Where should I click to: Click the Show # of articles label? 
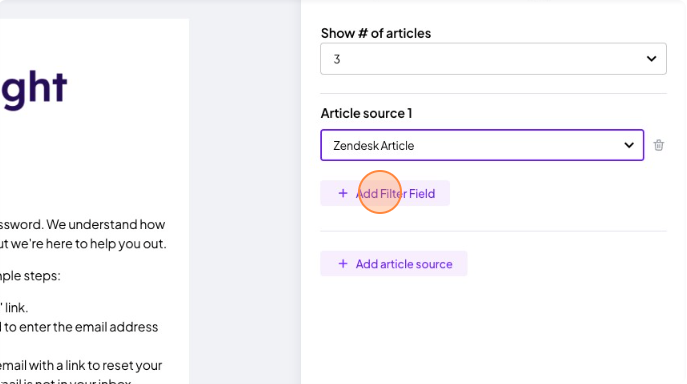tap(376, 33)
